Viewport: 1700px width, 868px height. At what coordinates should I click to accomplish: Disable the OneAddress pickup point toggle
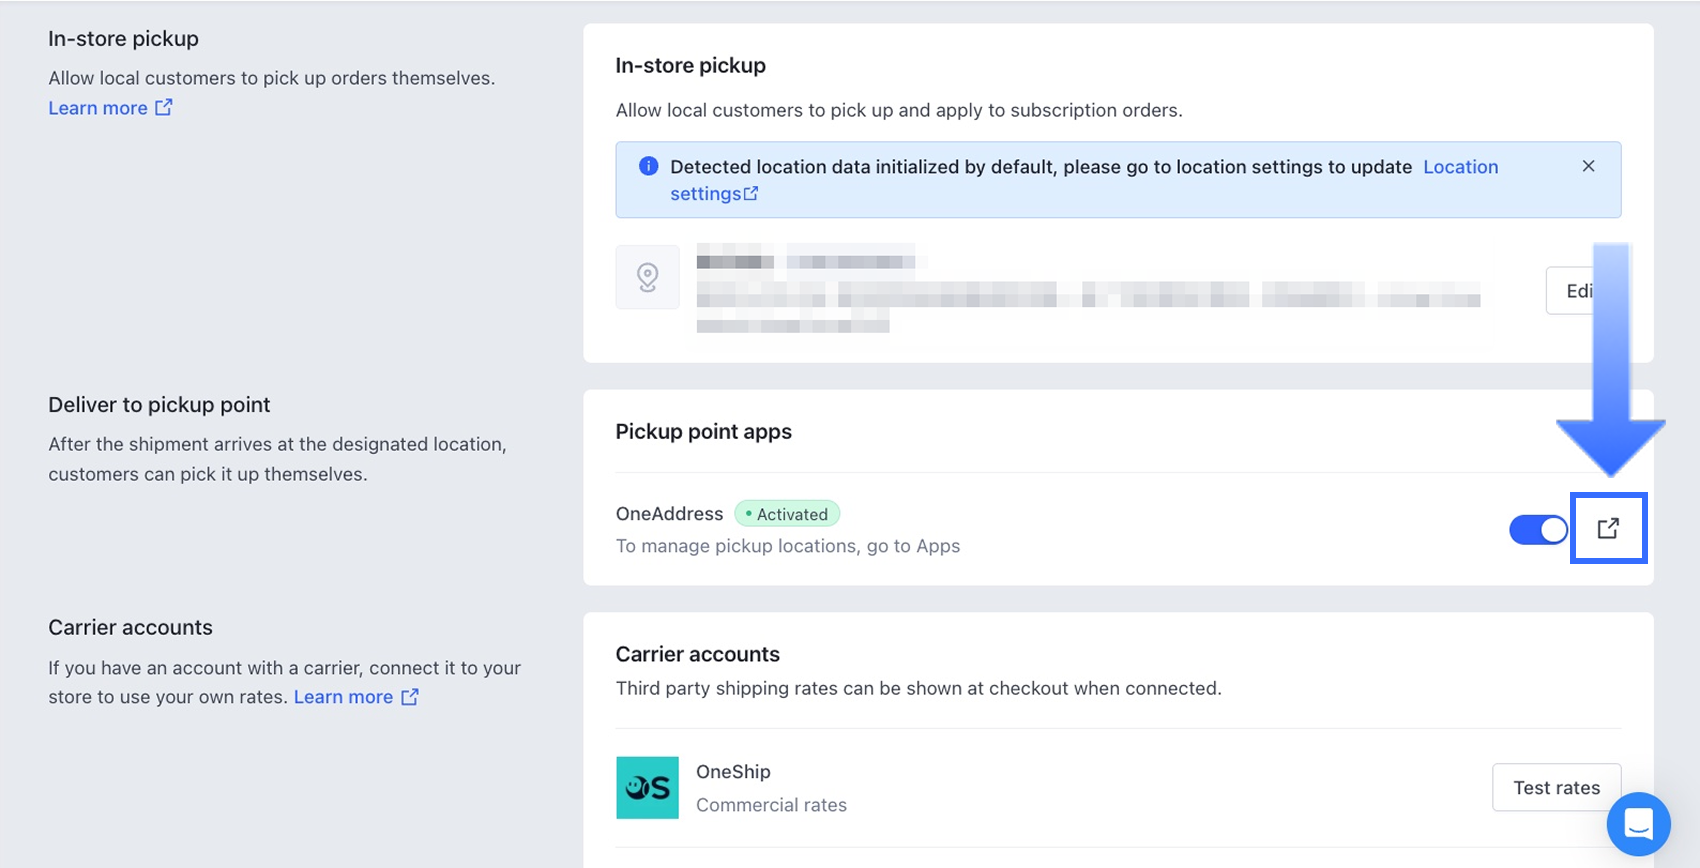[x=1538, y=530]
